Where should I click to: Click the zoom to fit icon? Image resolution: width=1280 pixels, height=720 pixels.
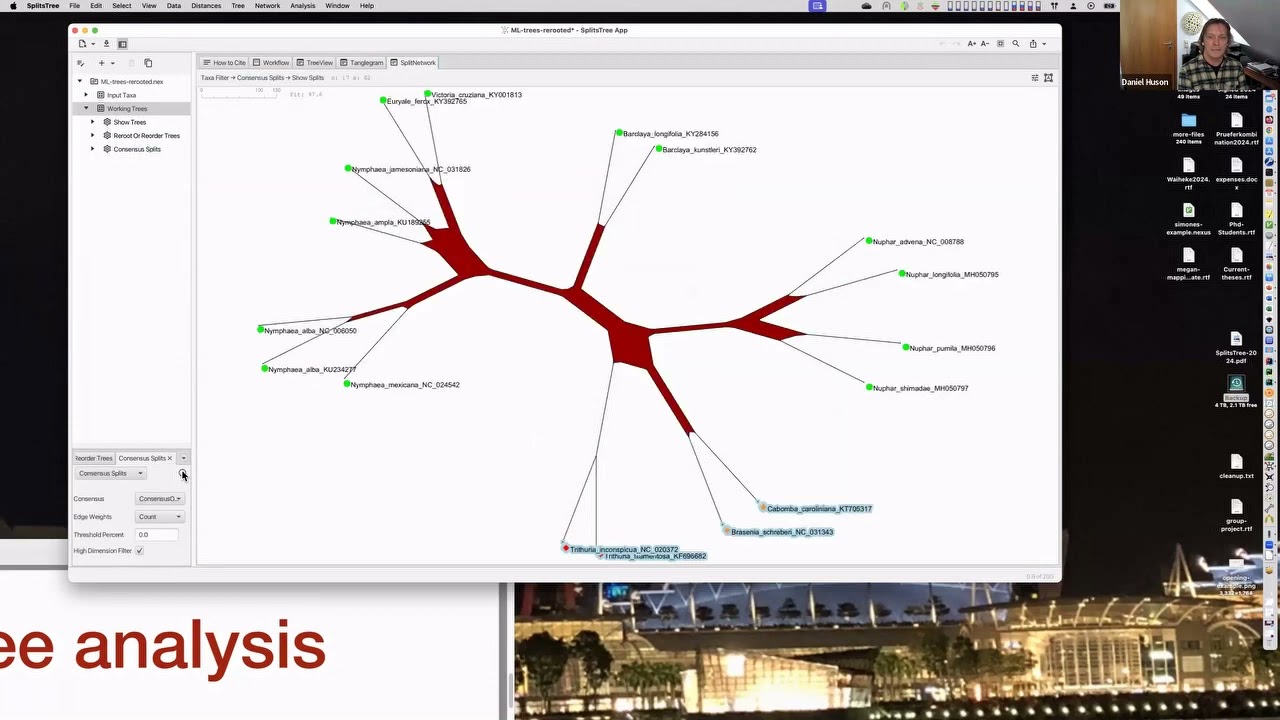click(x=1001, y=44)
